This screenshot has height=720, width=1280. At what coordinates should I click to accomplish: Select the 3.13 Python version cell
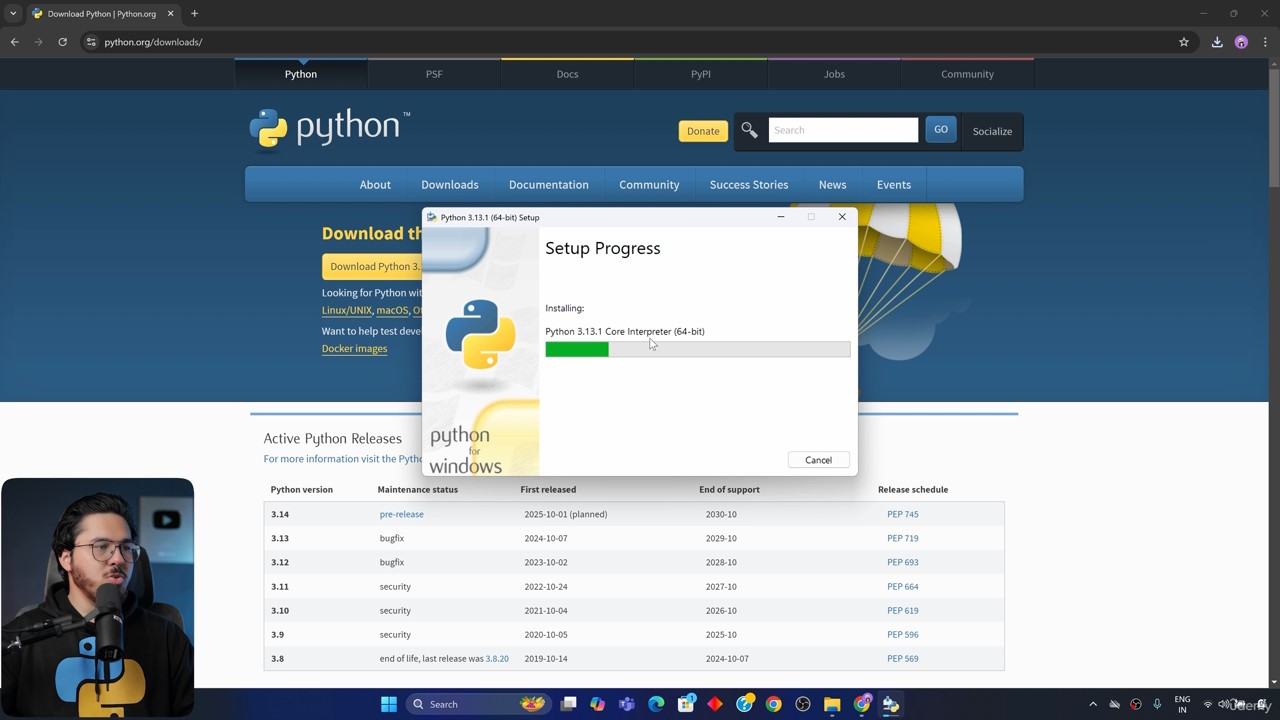click(281, 538)
